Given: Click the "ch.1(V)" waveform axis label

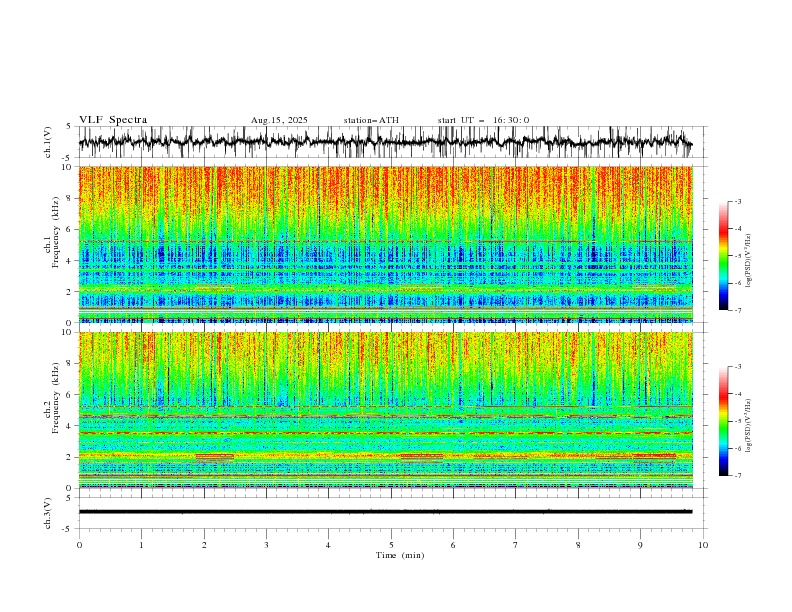Looking at the screenshot, I should 48,142.
